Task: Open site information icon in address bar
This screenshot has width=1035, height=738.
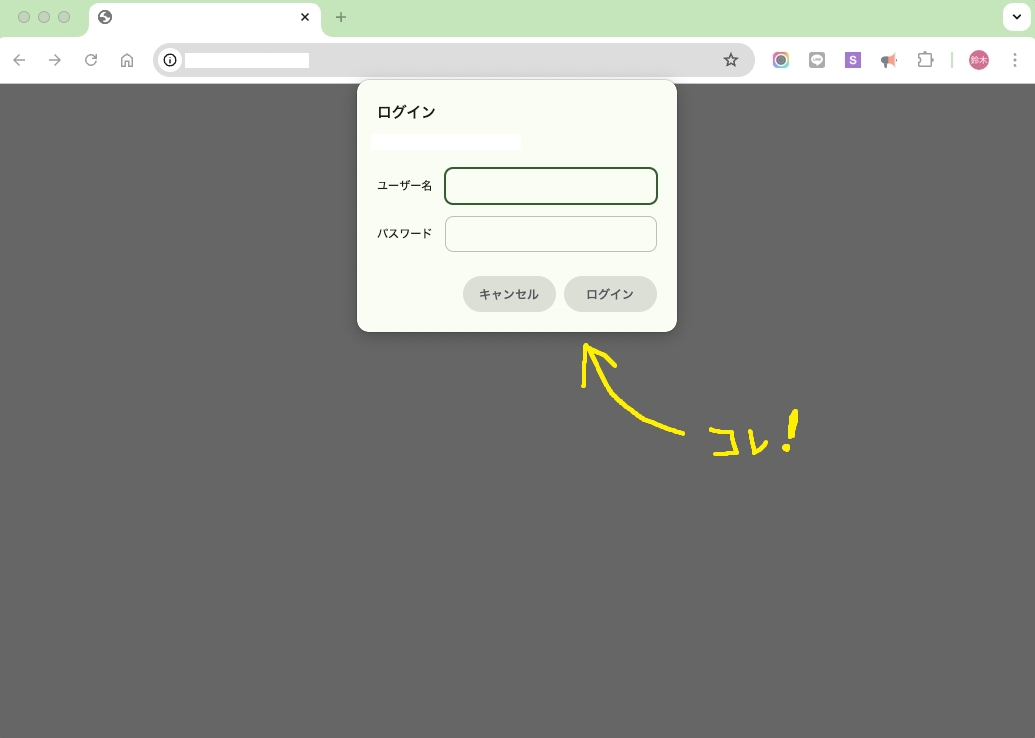Action: click(170, 60)
